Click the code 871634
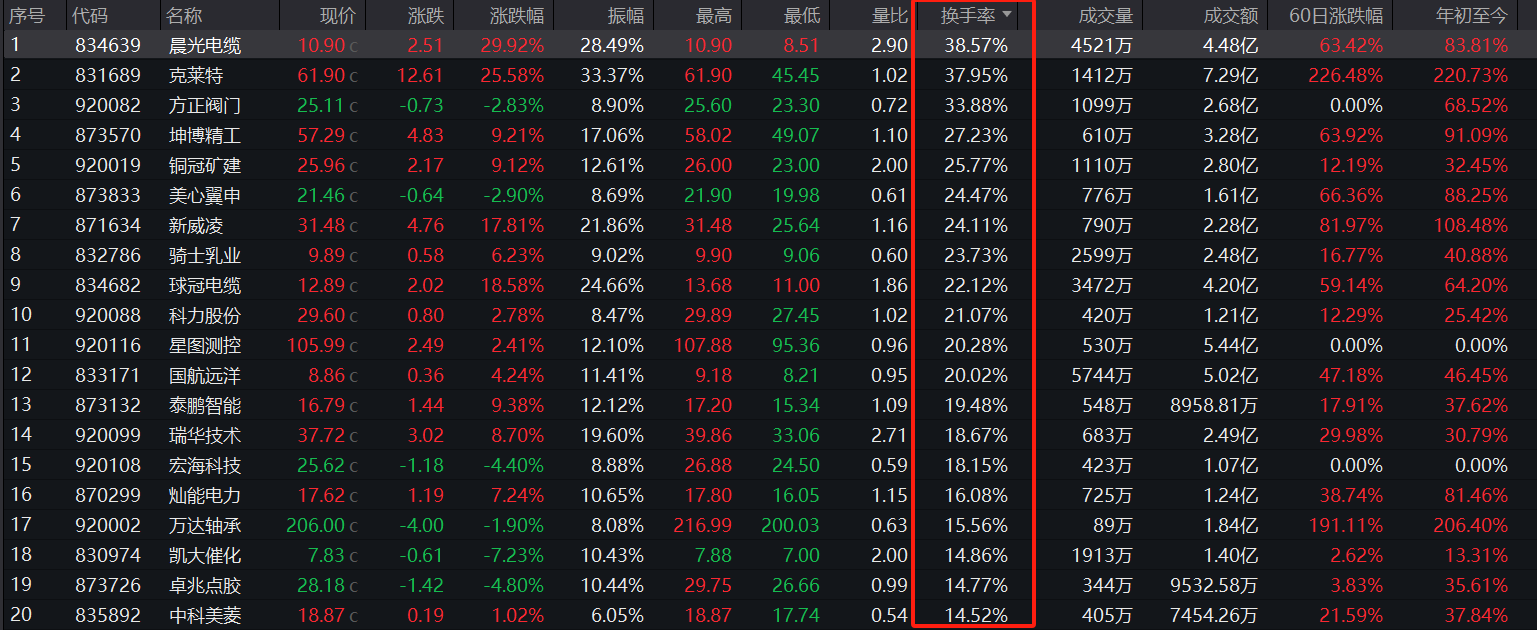The image size is (1537, 630). coord(108,225)
